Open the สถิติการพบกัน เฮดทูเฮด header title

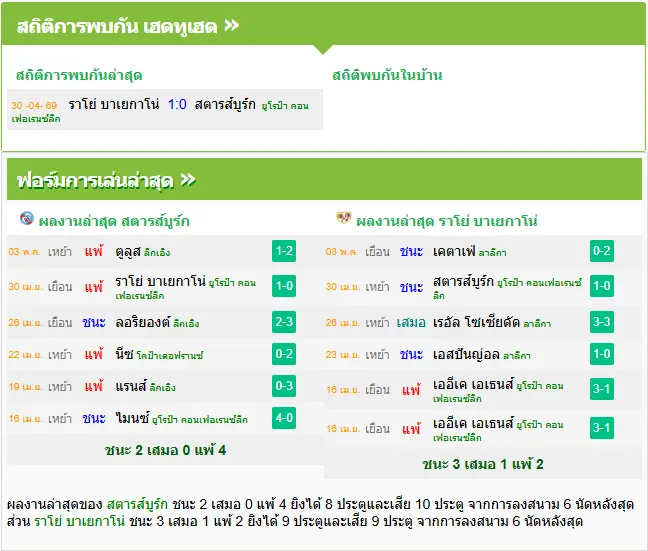(x=117, y=27)
